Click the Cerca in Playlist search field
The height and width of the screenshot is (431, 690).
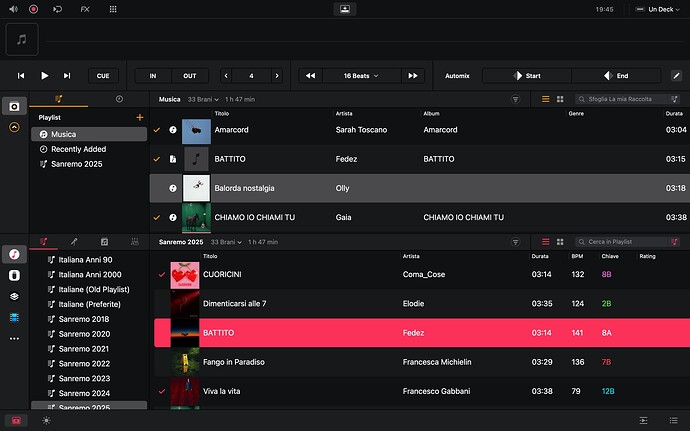[x=628, y=242]
